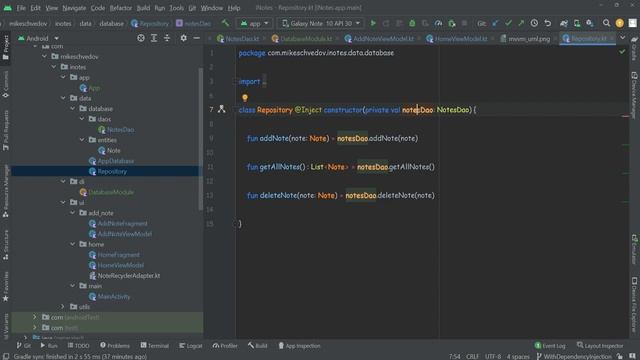Click the Stop button in toolbar
Viewport: 640px width, 360px height.
point(464,23)
